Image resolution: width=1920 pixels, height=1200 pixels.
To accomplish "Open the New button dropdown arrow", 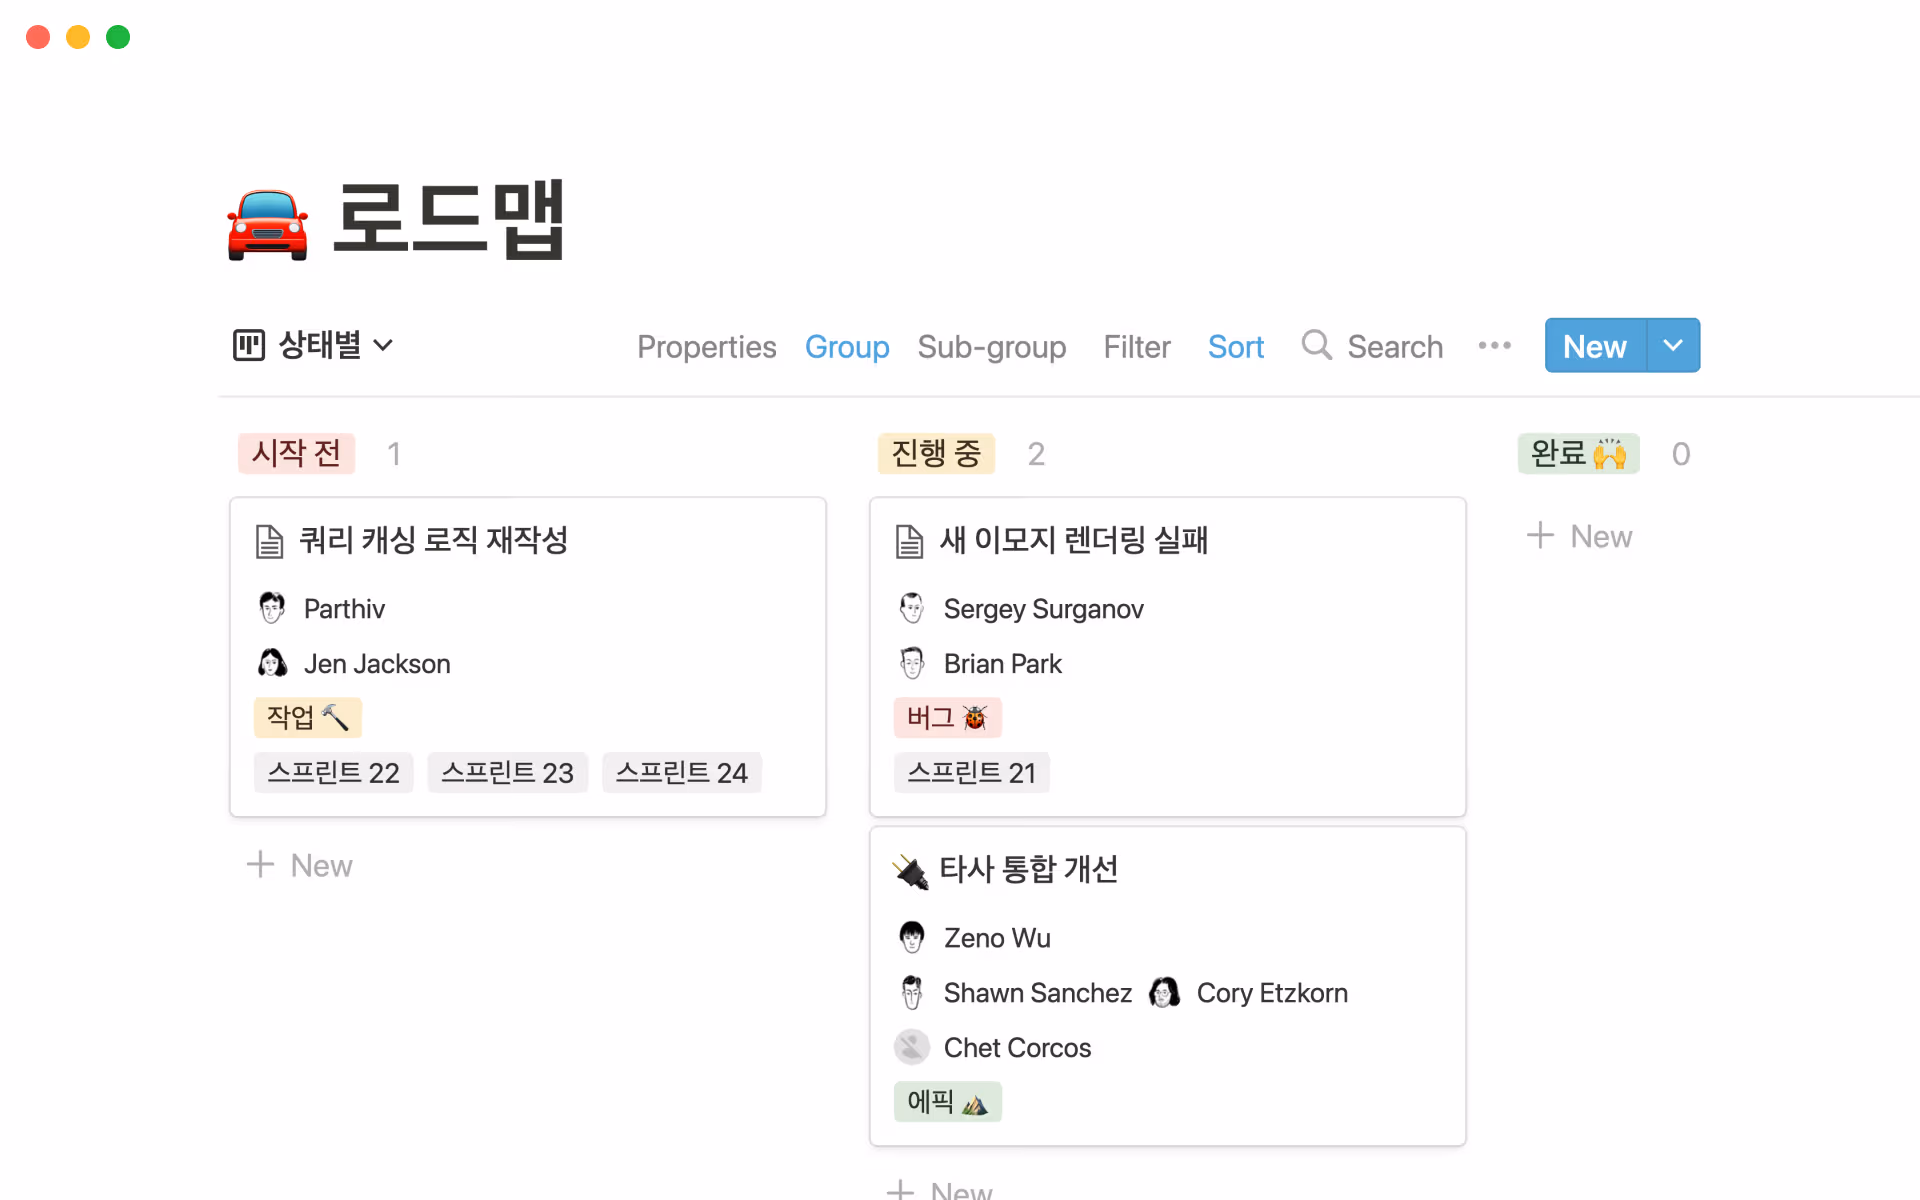I will point(1672,345).
